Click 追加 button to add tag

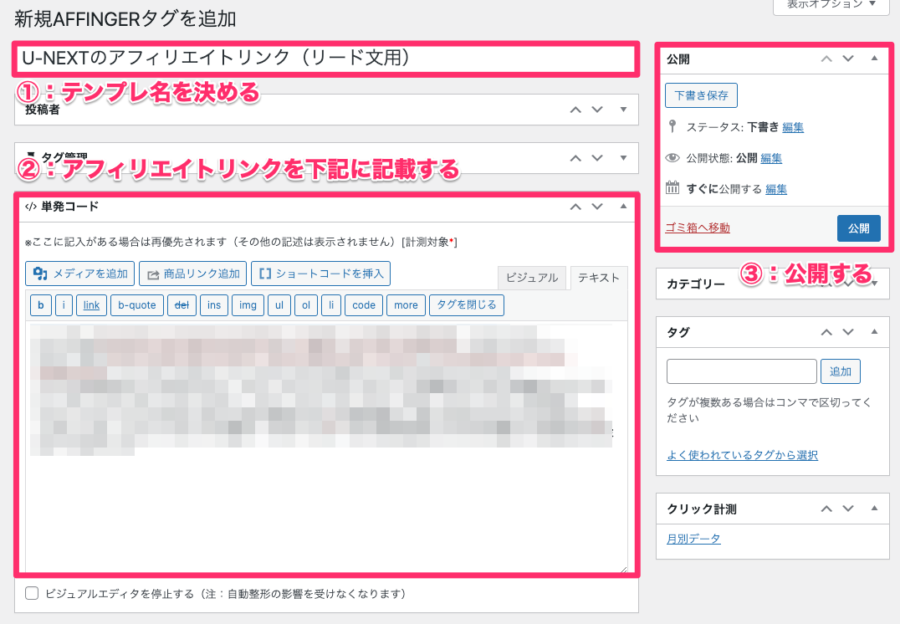(x=840, y=371)
